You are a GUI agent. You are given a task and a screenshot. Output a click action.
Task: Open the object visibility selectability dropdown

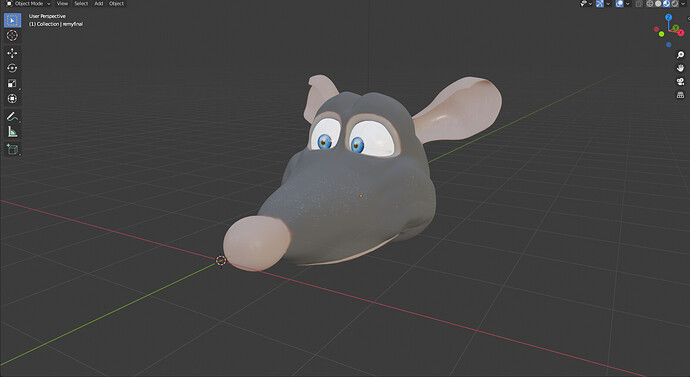pos(585,4)
